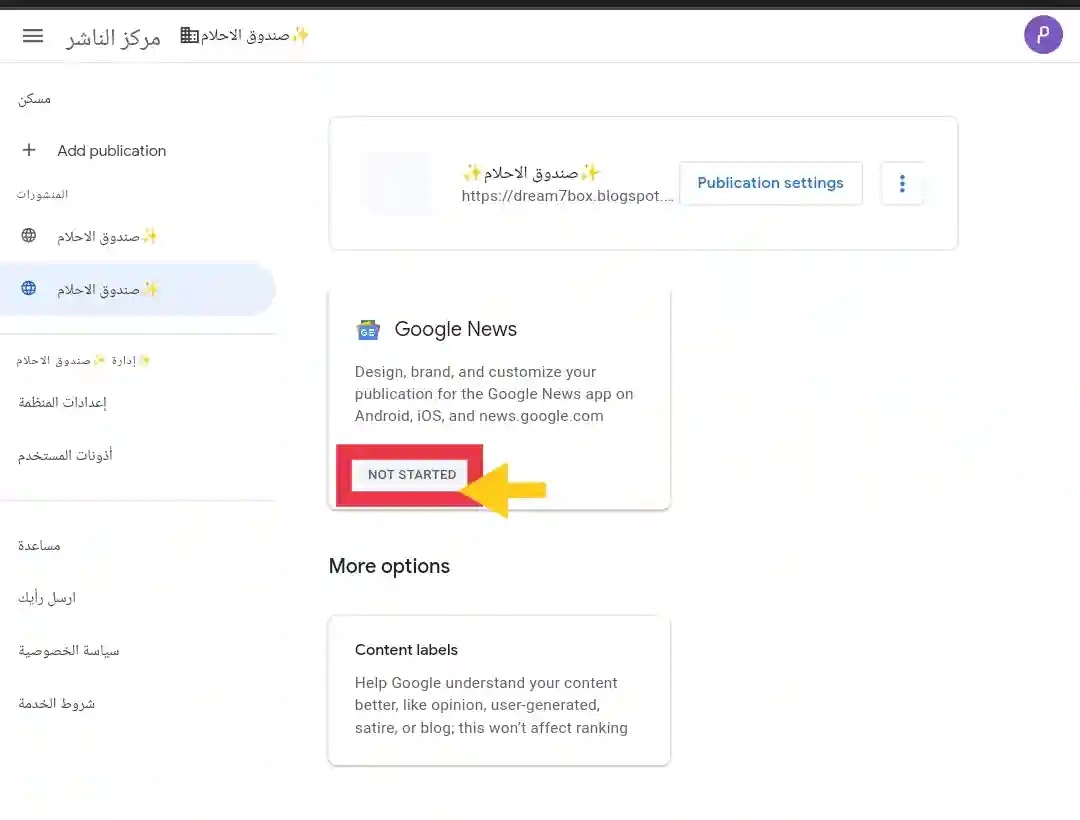Open إعدادات المنظمة organization settings
The image size is (1080, 820).
coord(63,402)
